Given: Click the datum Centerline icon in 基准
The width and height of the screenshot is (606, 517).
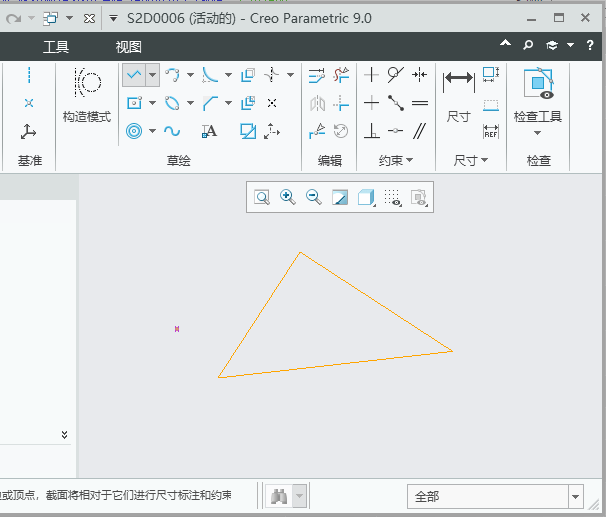Looking at the screenshot, I should pos(29,75).
